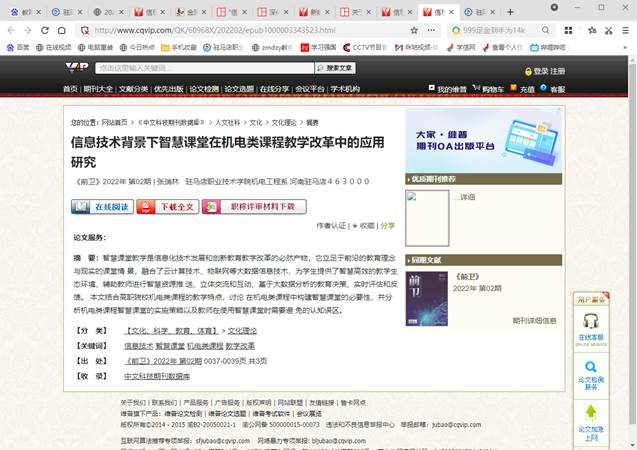Image resolution: width=637 pixels, height=450 pixels.
Task: Open the browser hamburger main menu
Action: [x=625, y=30]
